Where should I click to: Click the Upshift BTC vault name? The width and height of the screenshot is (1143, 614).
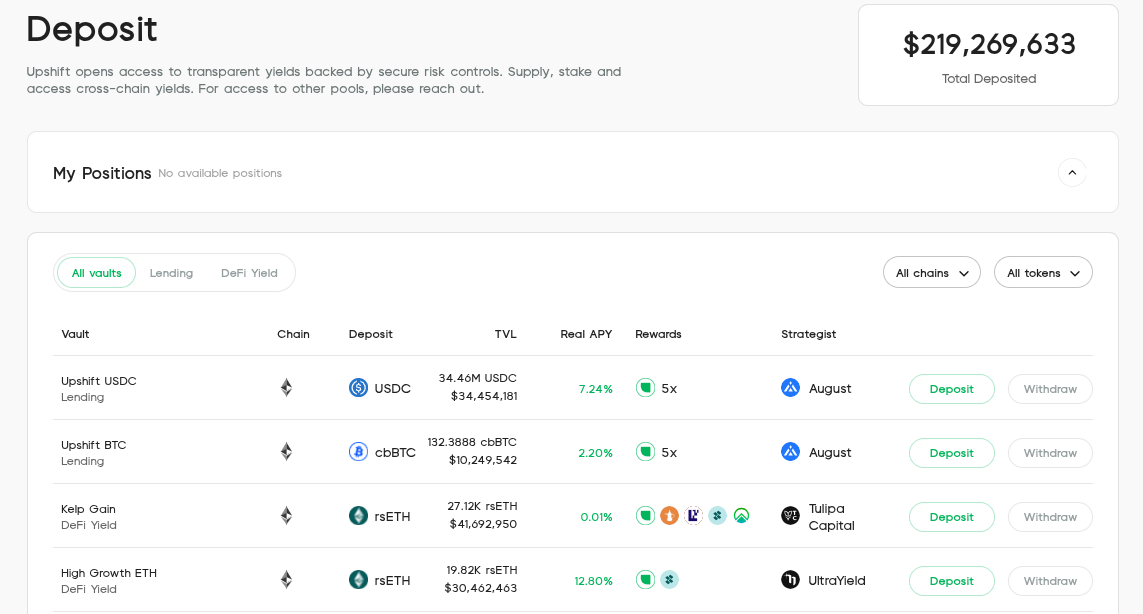tap(93, 445)
